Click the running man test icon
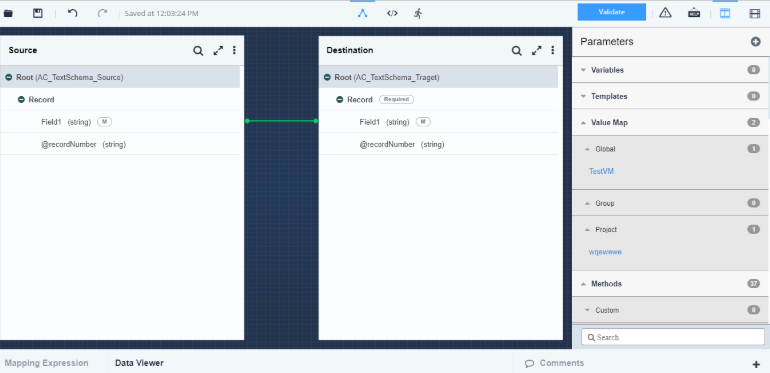The width and height of the screenshot is (770, 373). click(x=418, y=13)
